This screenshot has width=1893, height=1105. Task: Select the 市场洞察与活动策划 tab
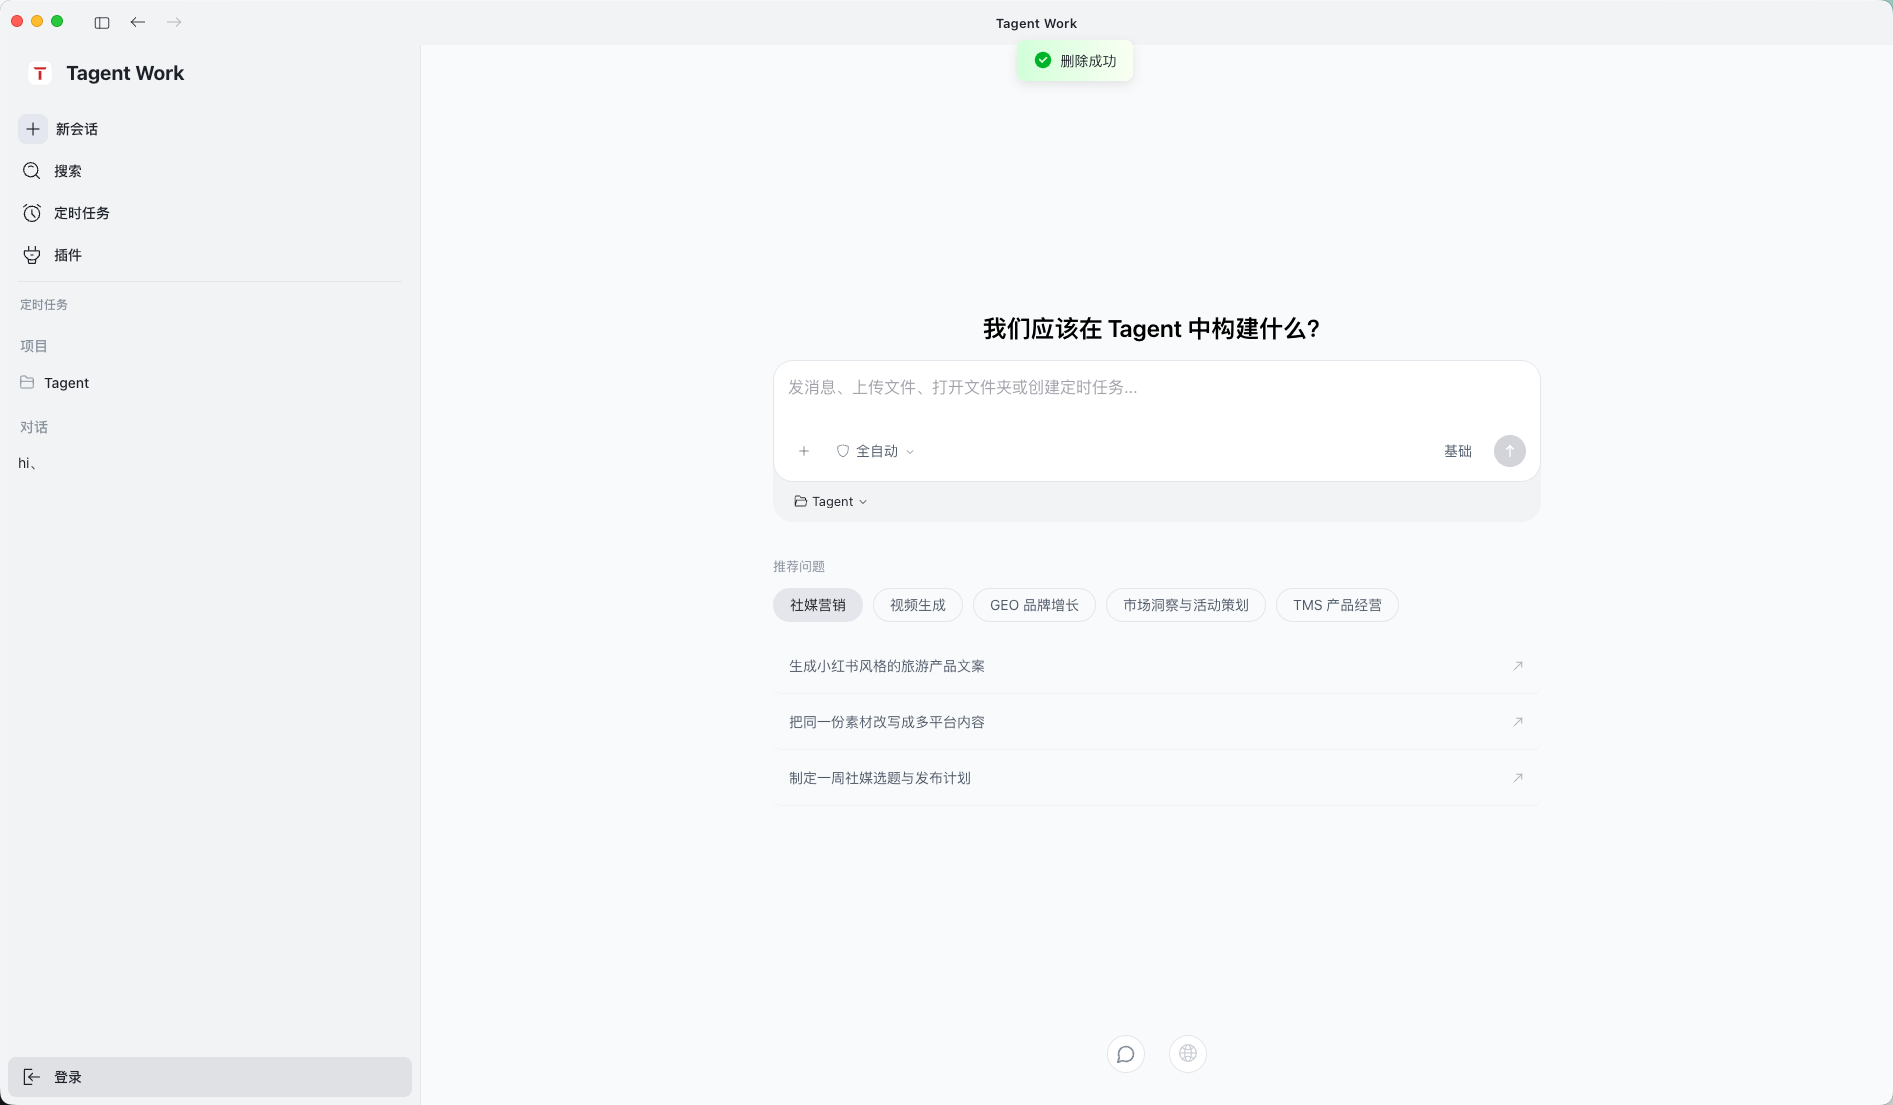pos(1186,605)
